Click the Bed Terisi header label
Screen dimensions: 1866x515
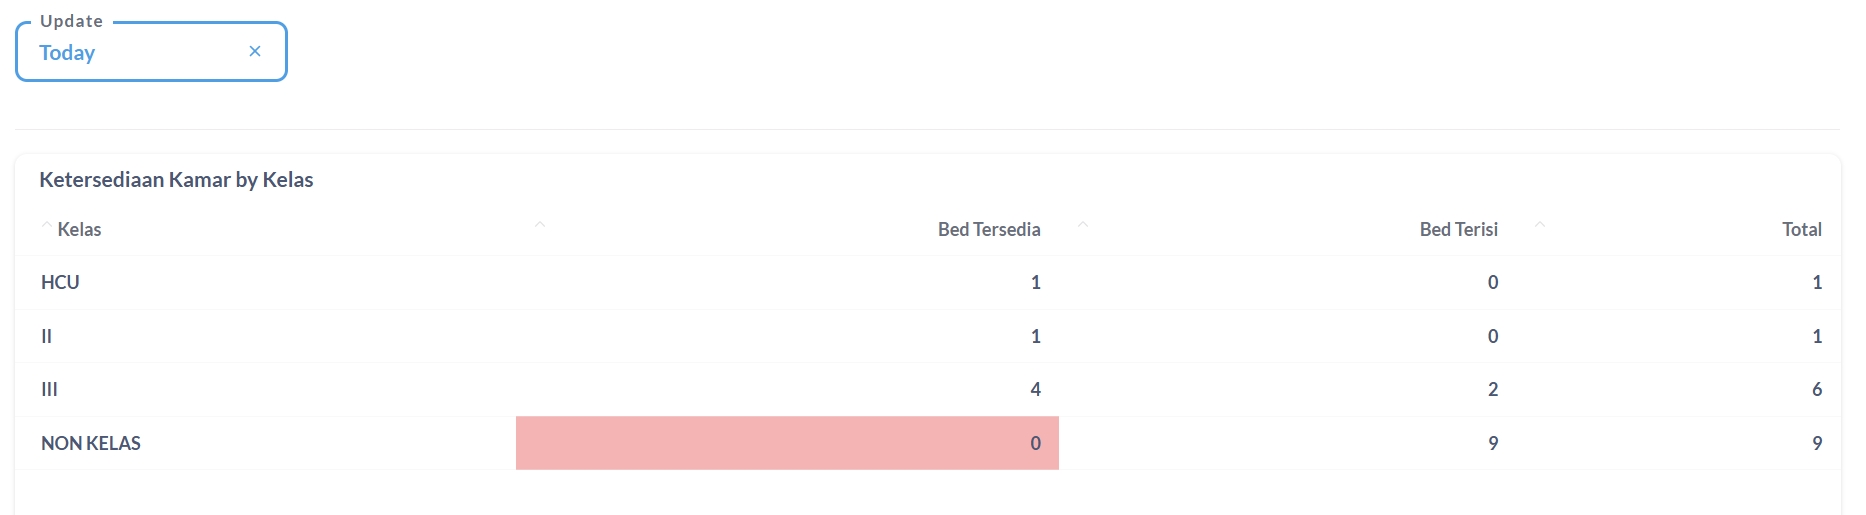[x=1458, y=230]
